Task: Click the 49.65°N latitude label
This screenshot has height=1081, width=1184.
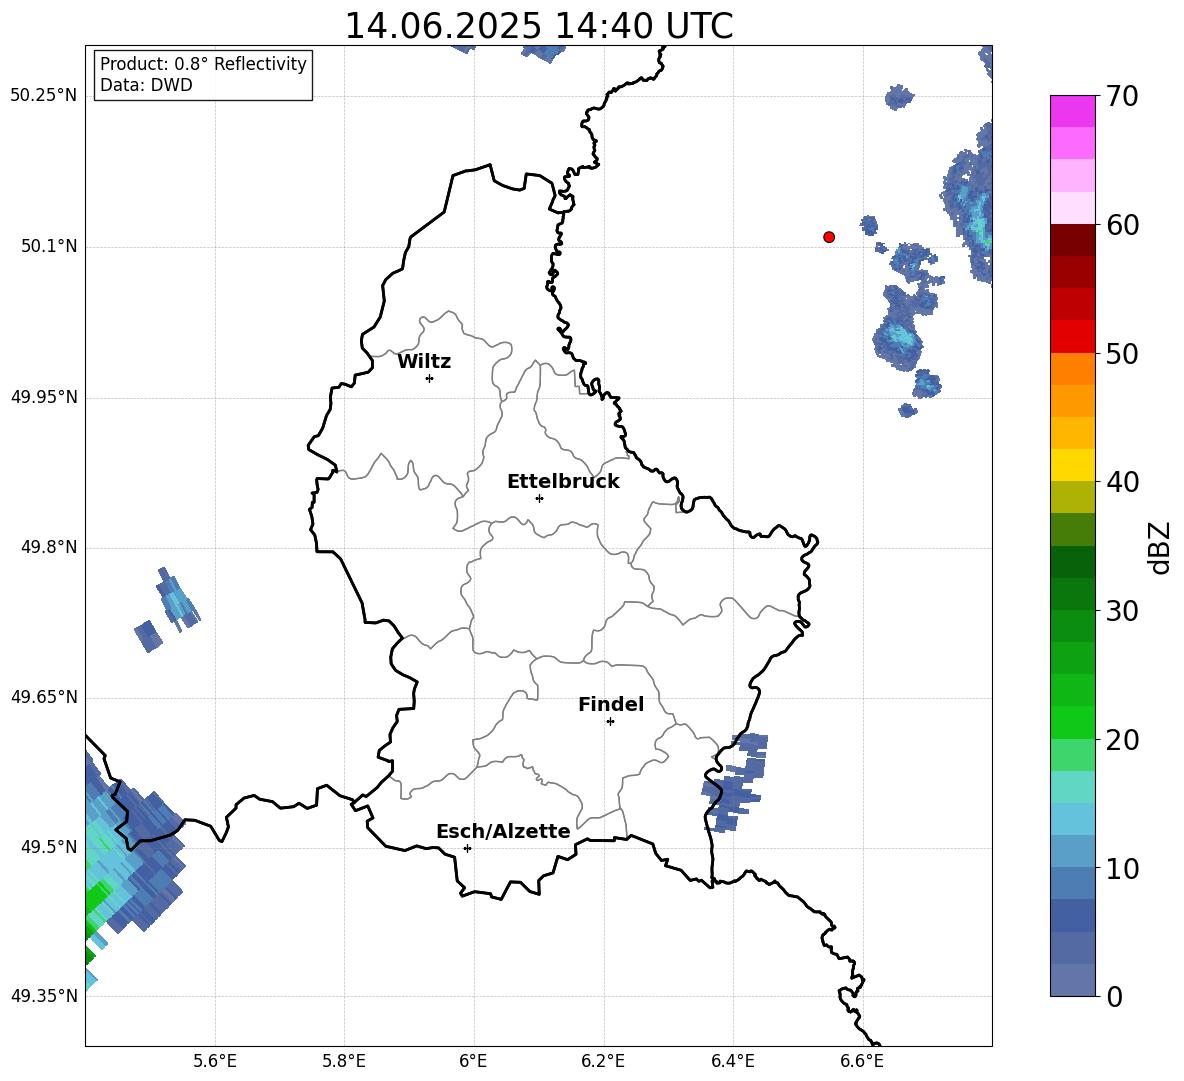Action: [44, 697]
